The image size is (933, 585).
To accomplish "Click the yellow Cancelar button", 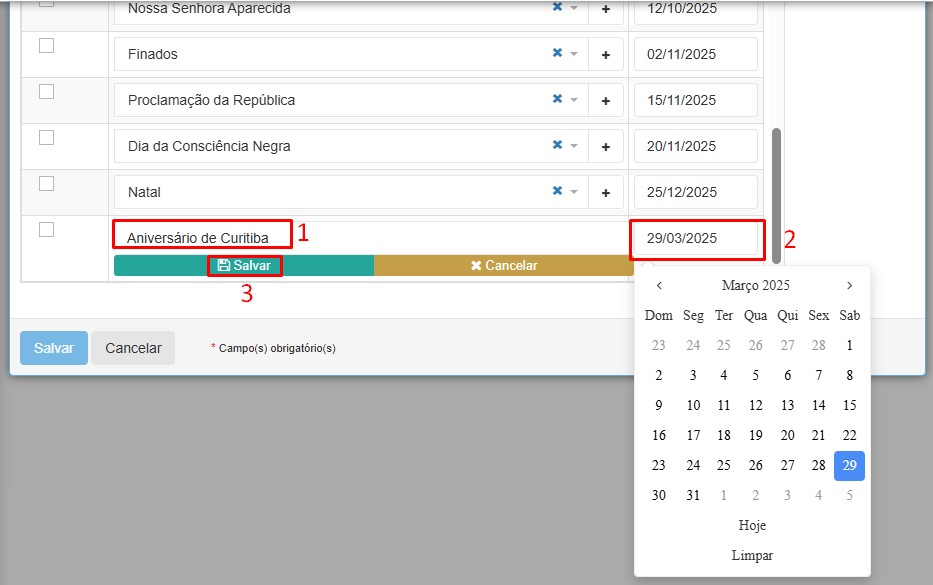I will point(503,265).
